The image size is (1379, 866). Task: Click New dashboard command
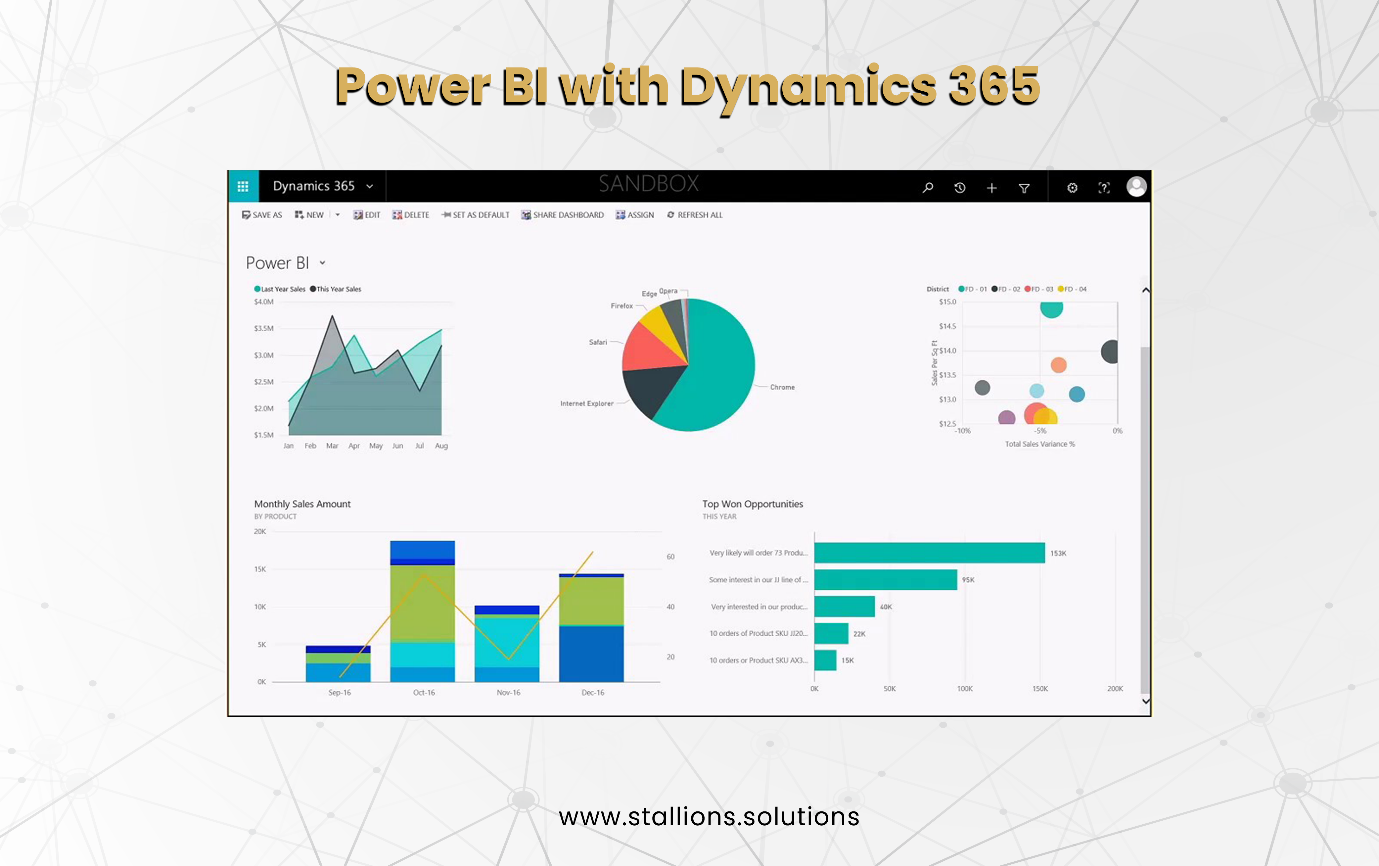click(x=309, y=215)
